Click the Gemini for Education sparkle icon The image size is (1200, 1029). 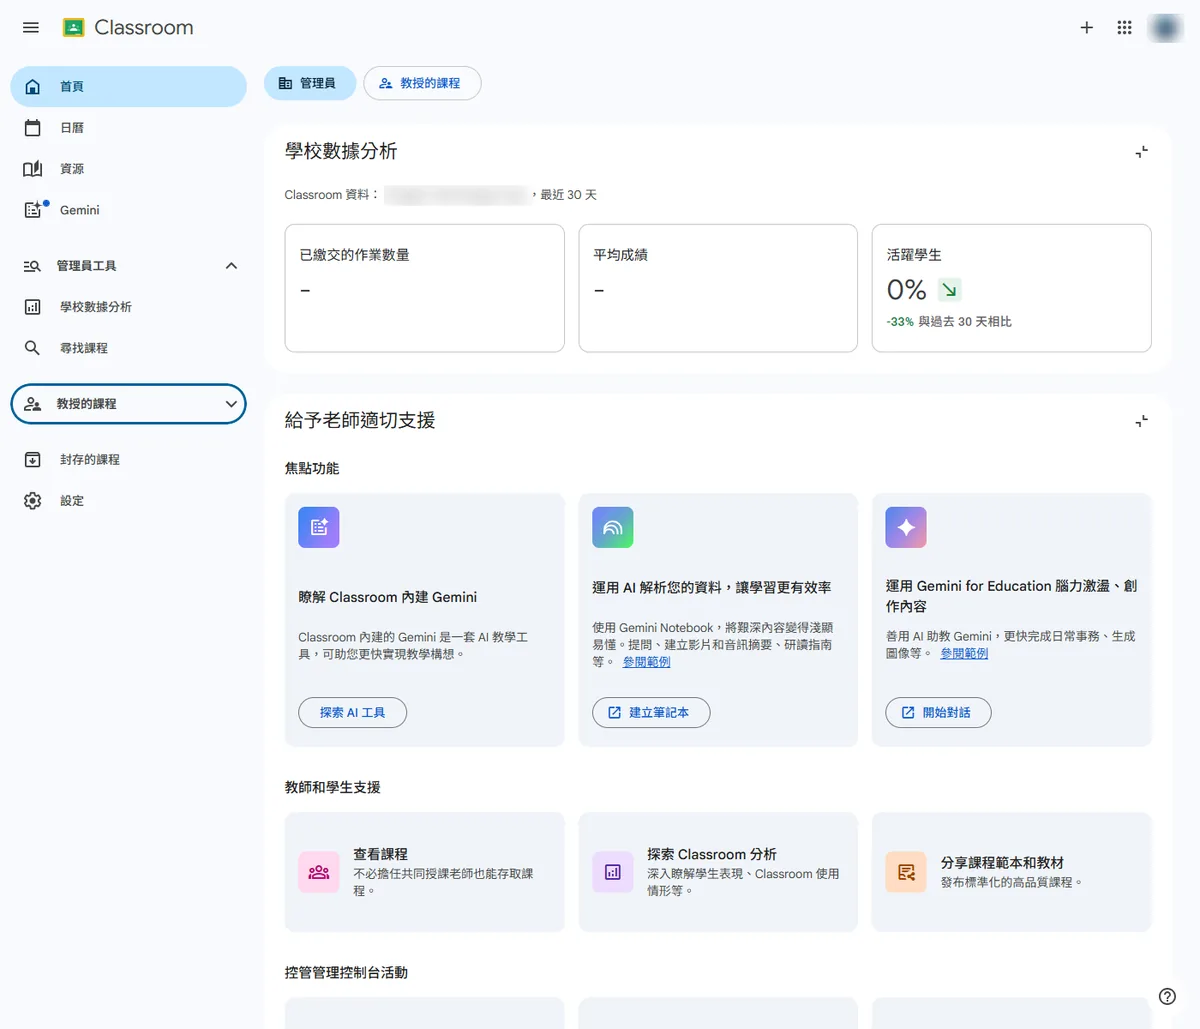tap(906, 527)
